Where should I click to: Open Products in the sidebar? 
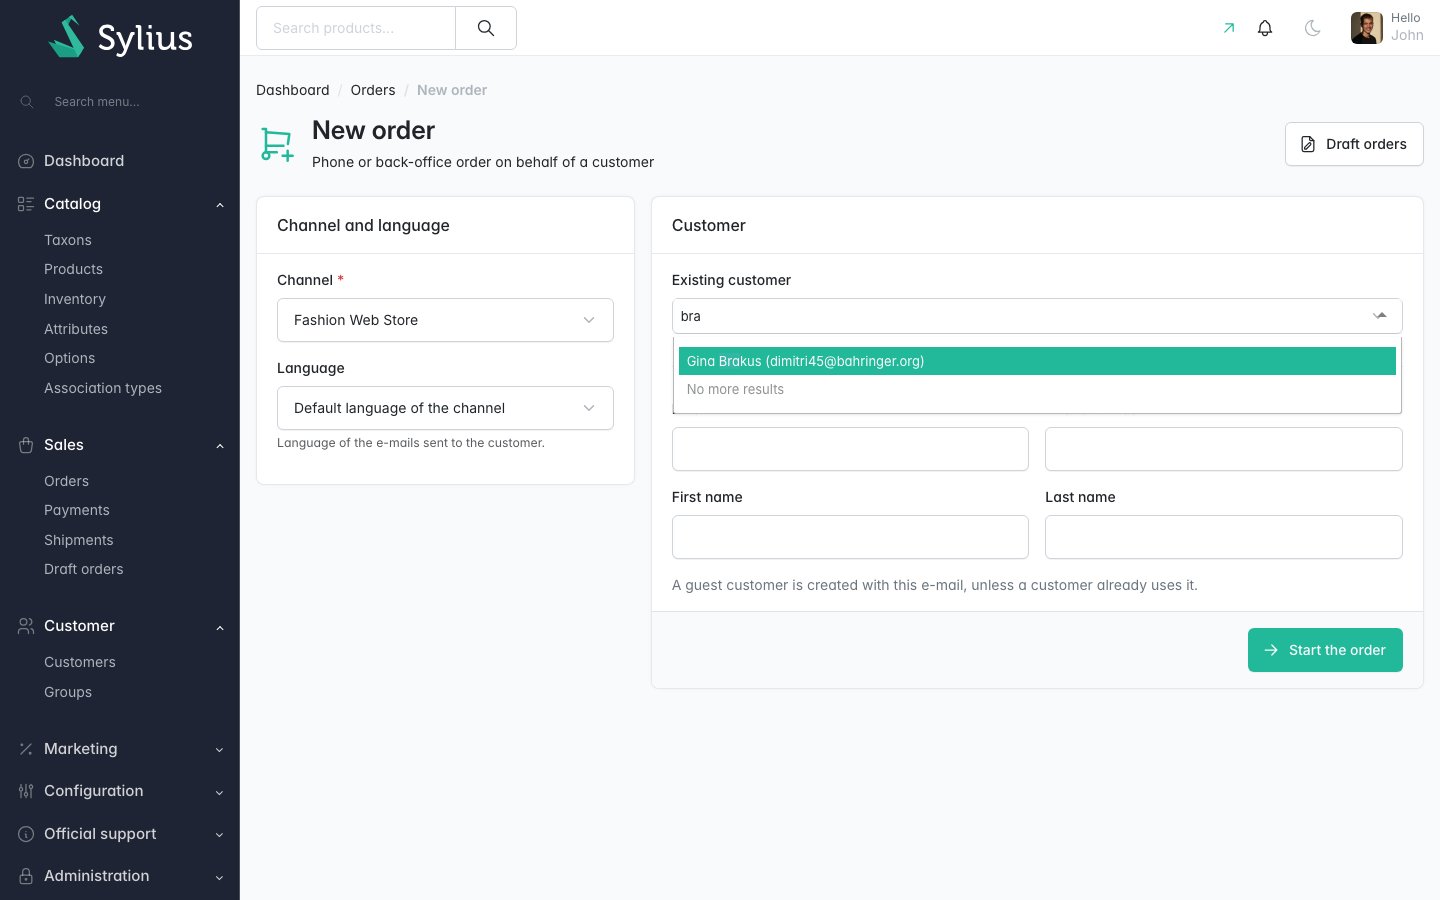73,269
